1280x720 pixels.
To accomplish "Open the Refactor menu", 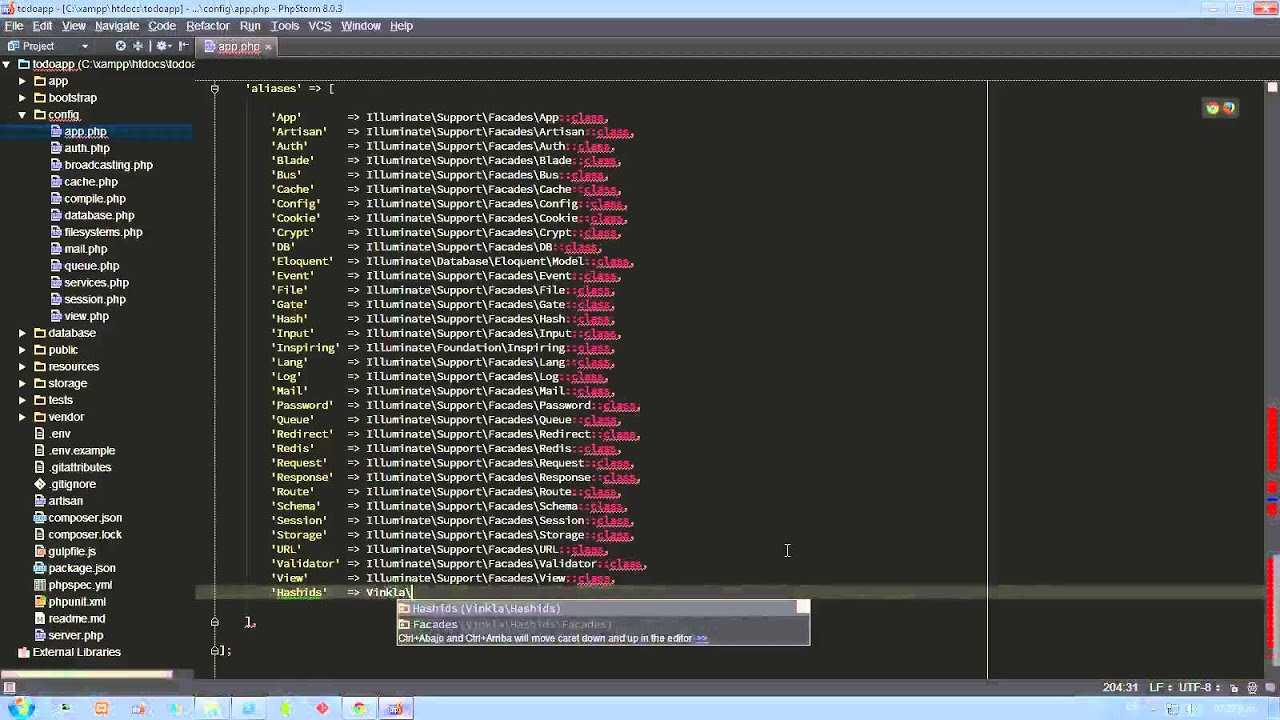I will [x=207, y=26].
